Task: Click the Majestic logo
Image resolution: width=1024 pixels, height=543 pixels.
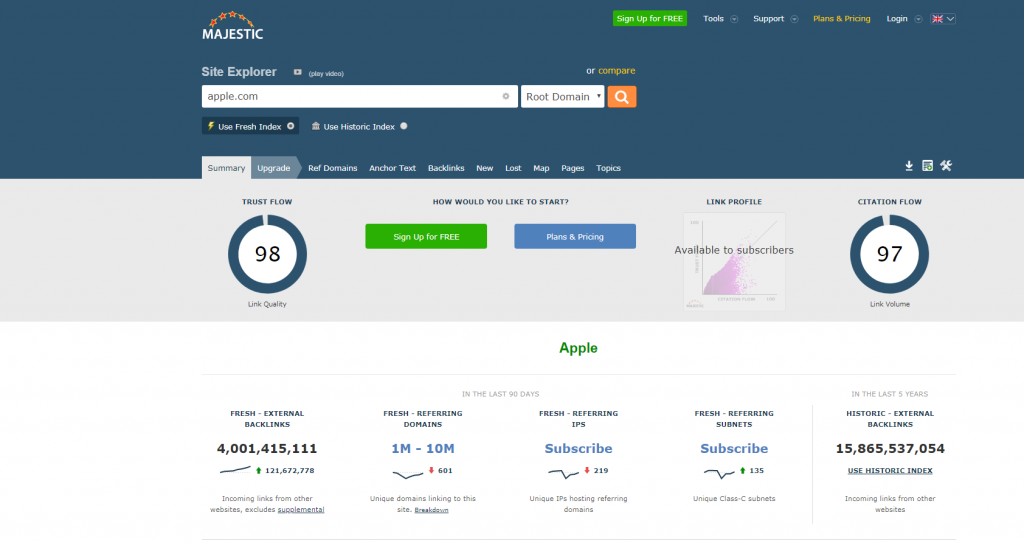Action: [x=232, y=26]
